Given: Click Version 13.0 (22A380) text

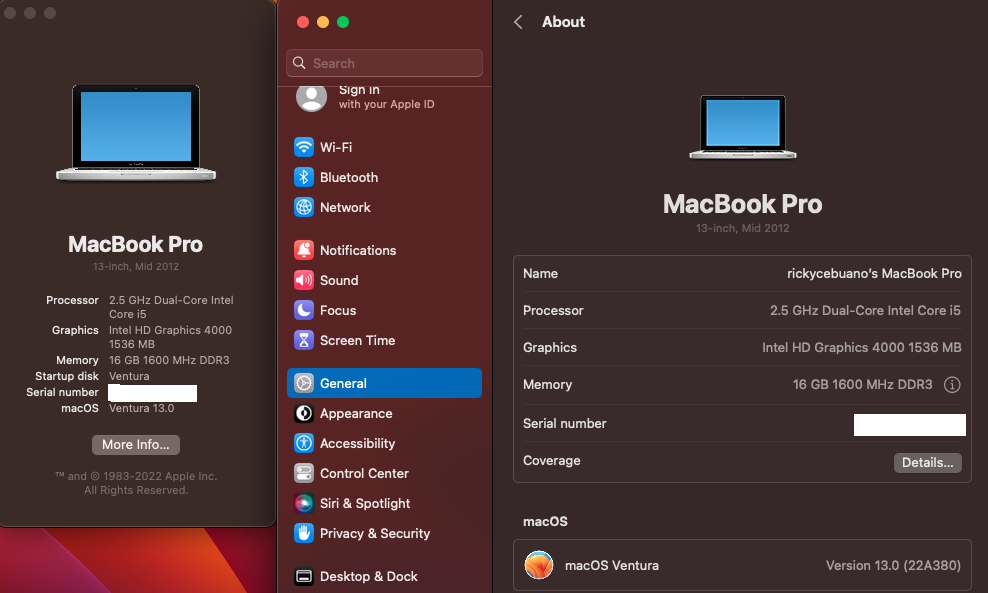Looking at the screenshot, I should coord(893,565).
